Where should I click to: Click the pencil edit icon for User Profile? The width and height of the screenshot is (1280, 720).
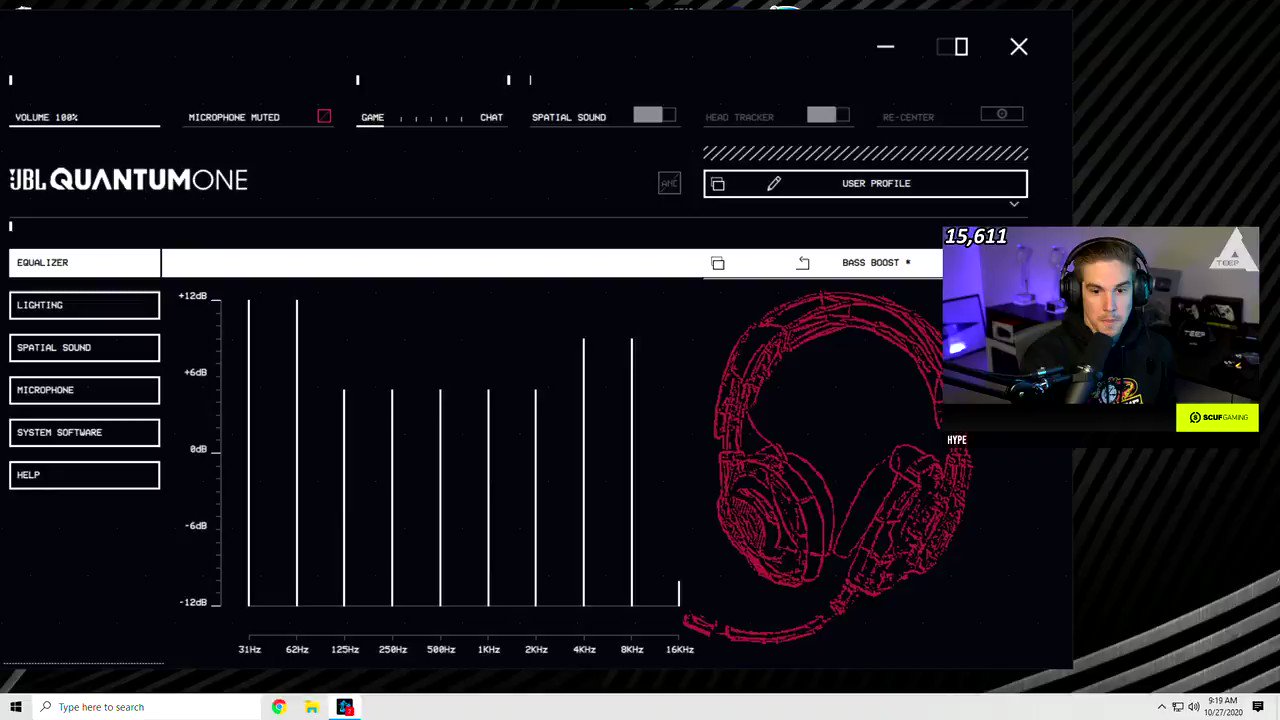773,184
